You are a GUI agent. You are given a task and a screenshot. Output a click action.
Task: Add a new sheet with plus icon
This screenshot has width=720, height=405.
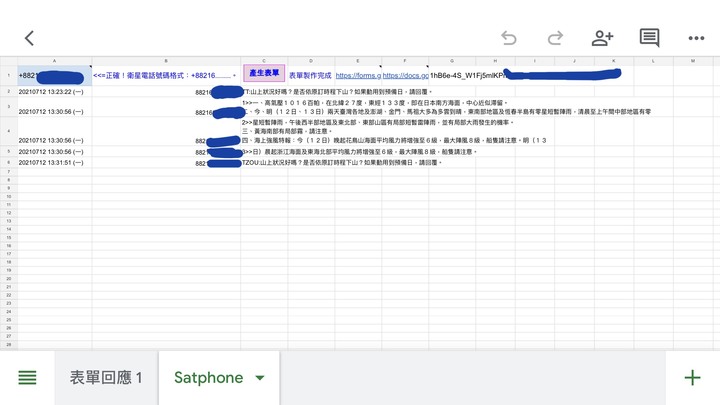(692, 378)
